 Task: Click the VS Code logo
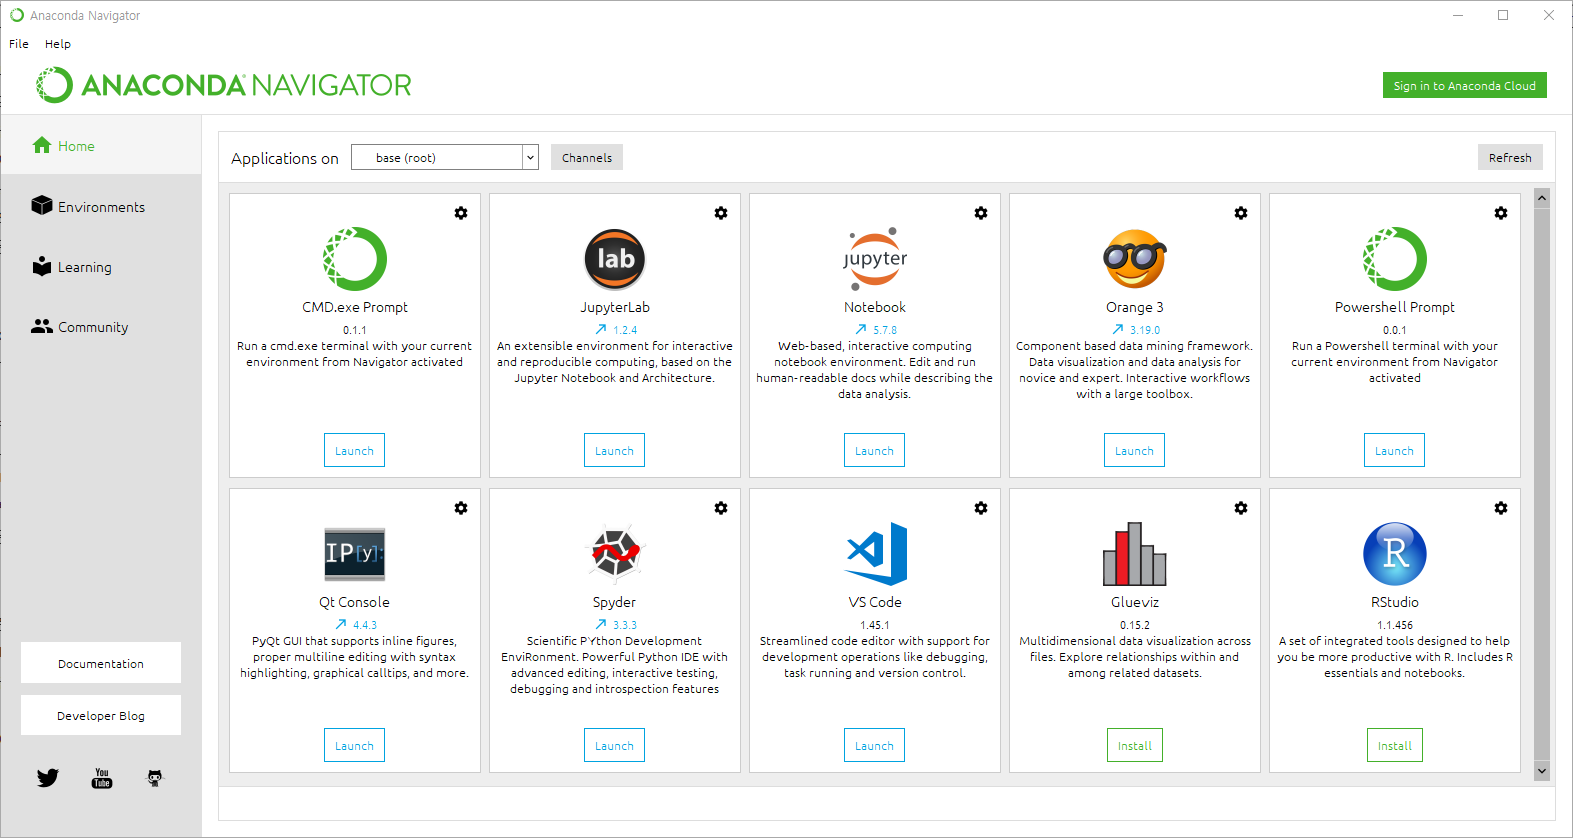(876, 554)
